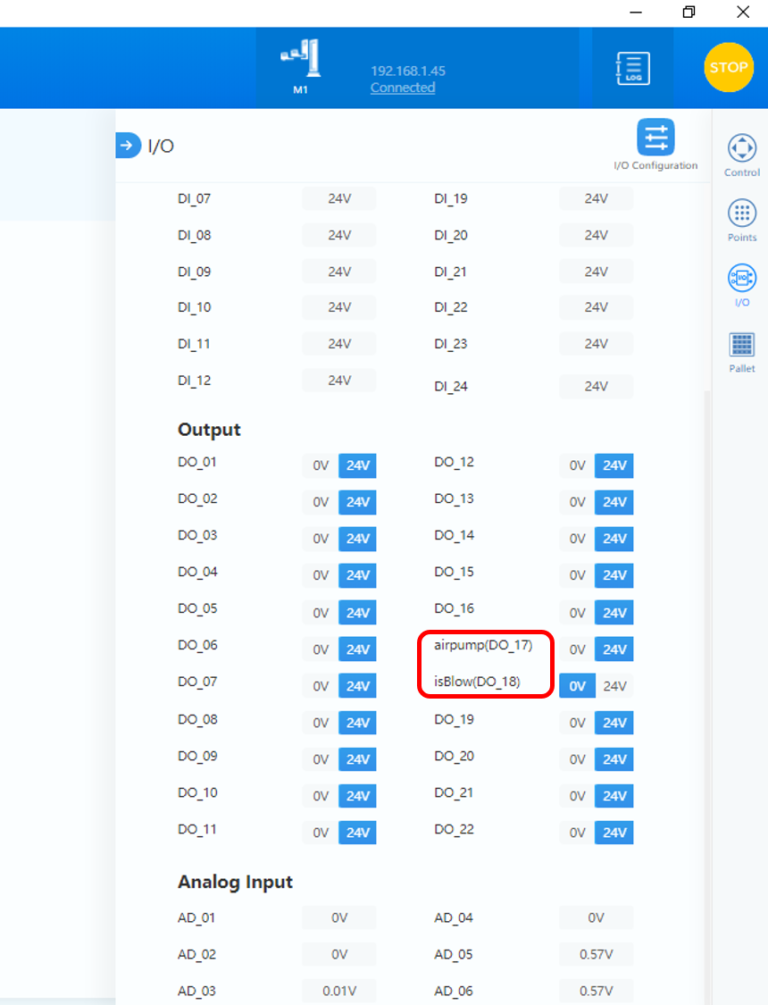Switch DO_12 output to 0V
Viewport: 768px width, 1005px height.
[x=577, y=467]
